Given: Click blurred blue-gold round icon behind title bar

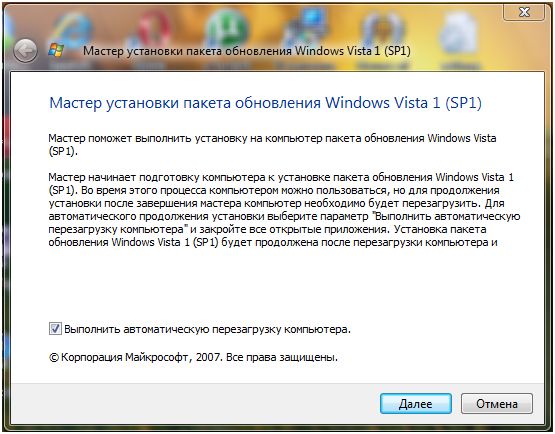Looking at the screenshot, I should tap(382, 31).
